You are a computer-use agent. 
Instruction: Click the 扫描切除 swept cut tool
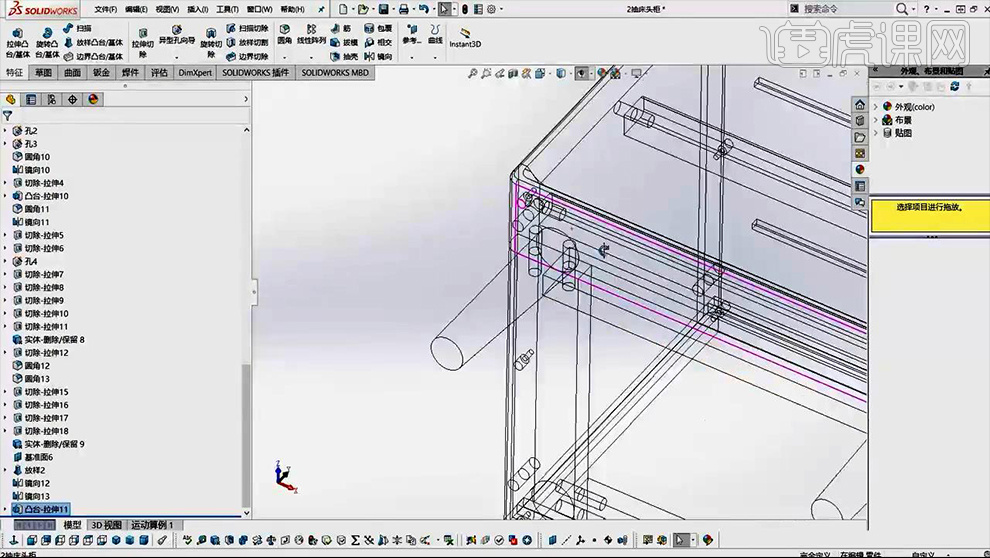(247, 28)
